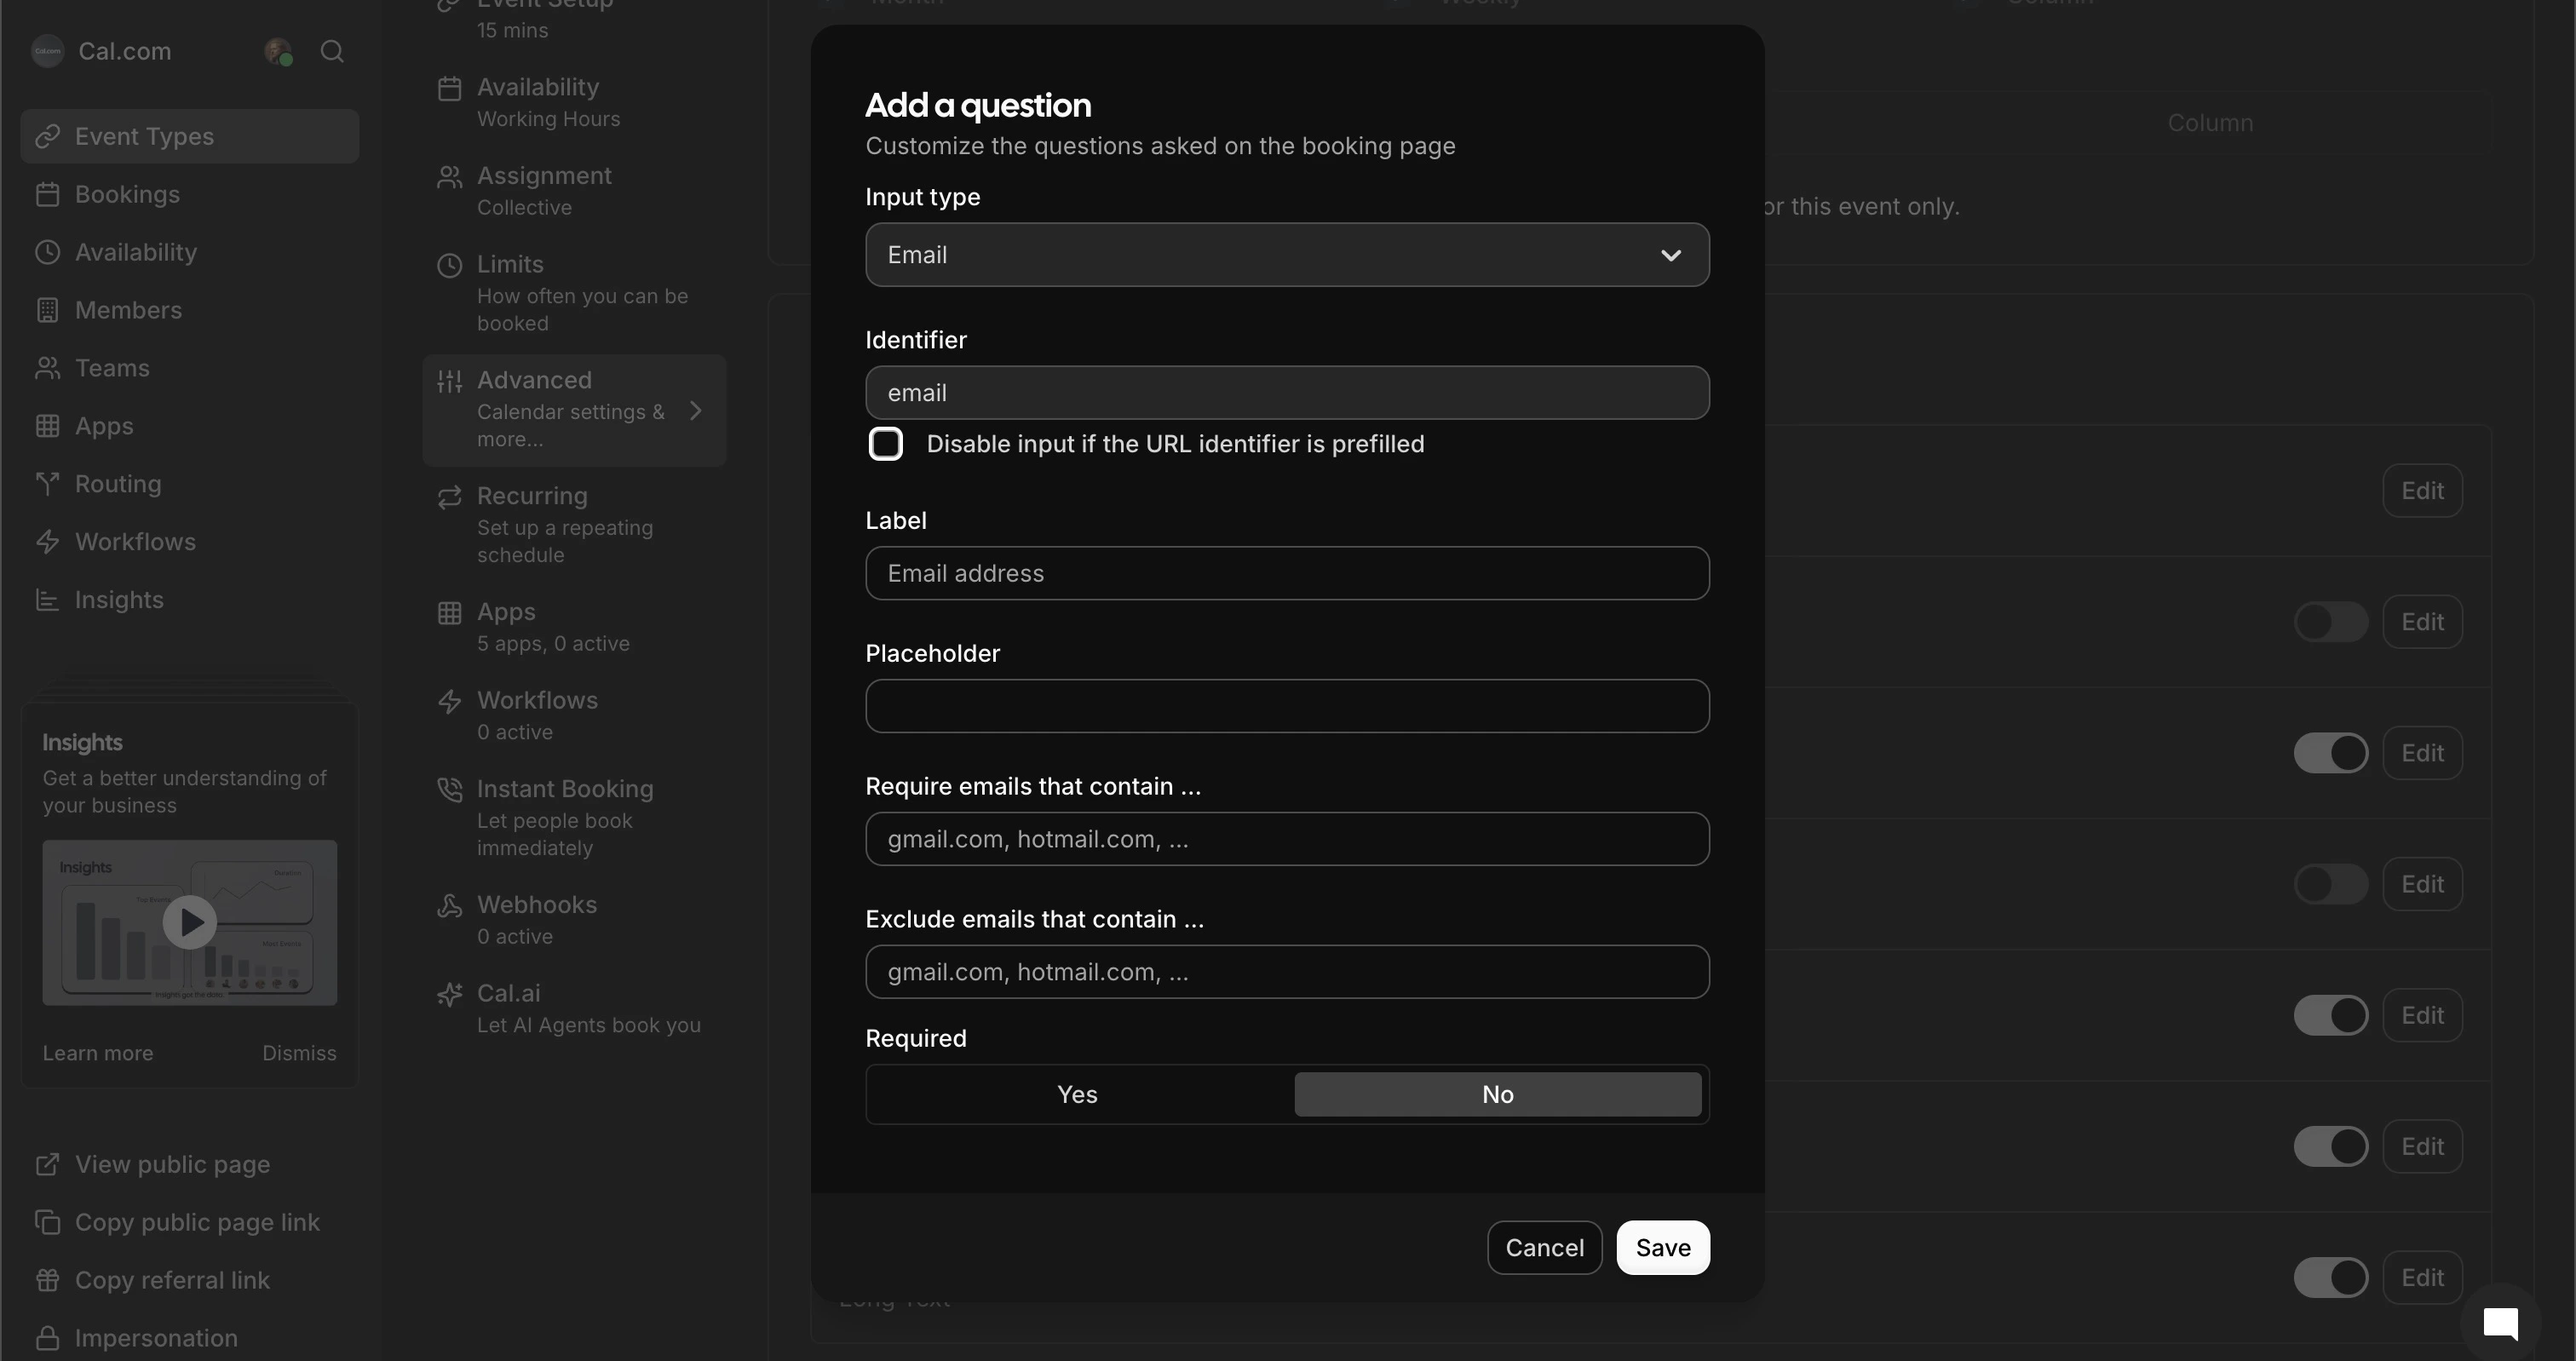
Task: Click the Save button
Action: [1662, 1248]
